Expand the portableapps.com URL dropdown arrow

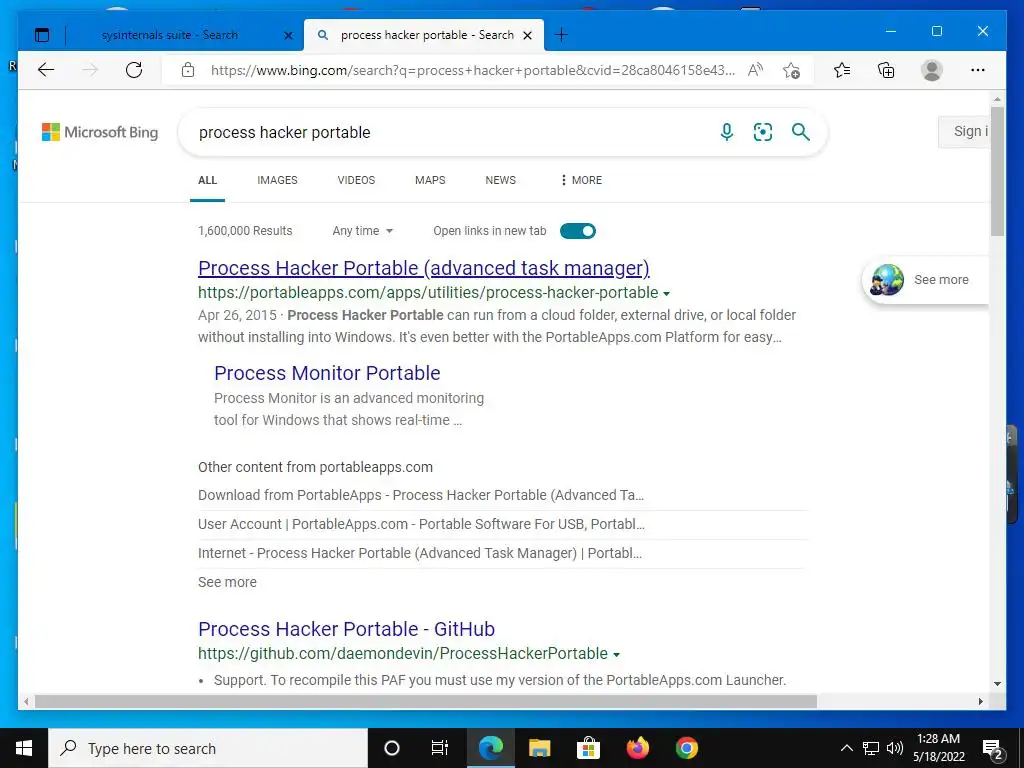pyautogui.click(x=666, y=294)
